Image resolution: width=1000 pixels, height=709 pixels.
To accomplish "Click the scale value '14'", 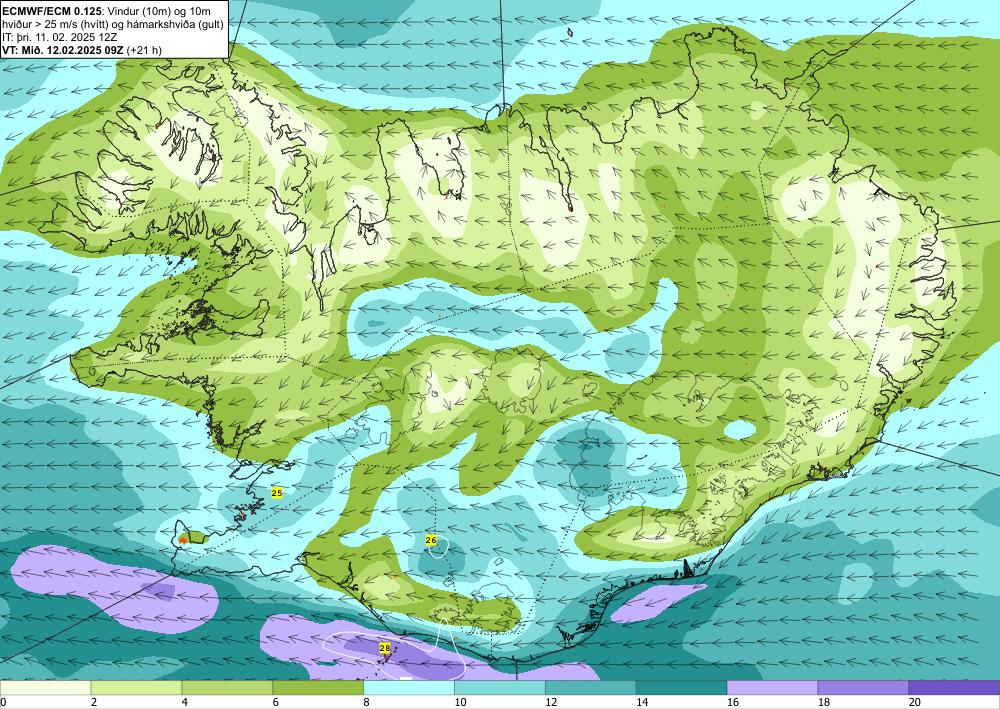I will coord(642,702).
